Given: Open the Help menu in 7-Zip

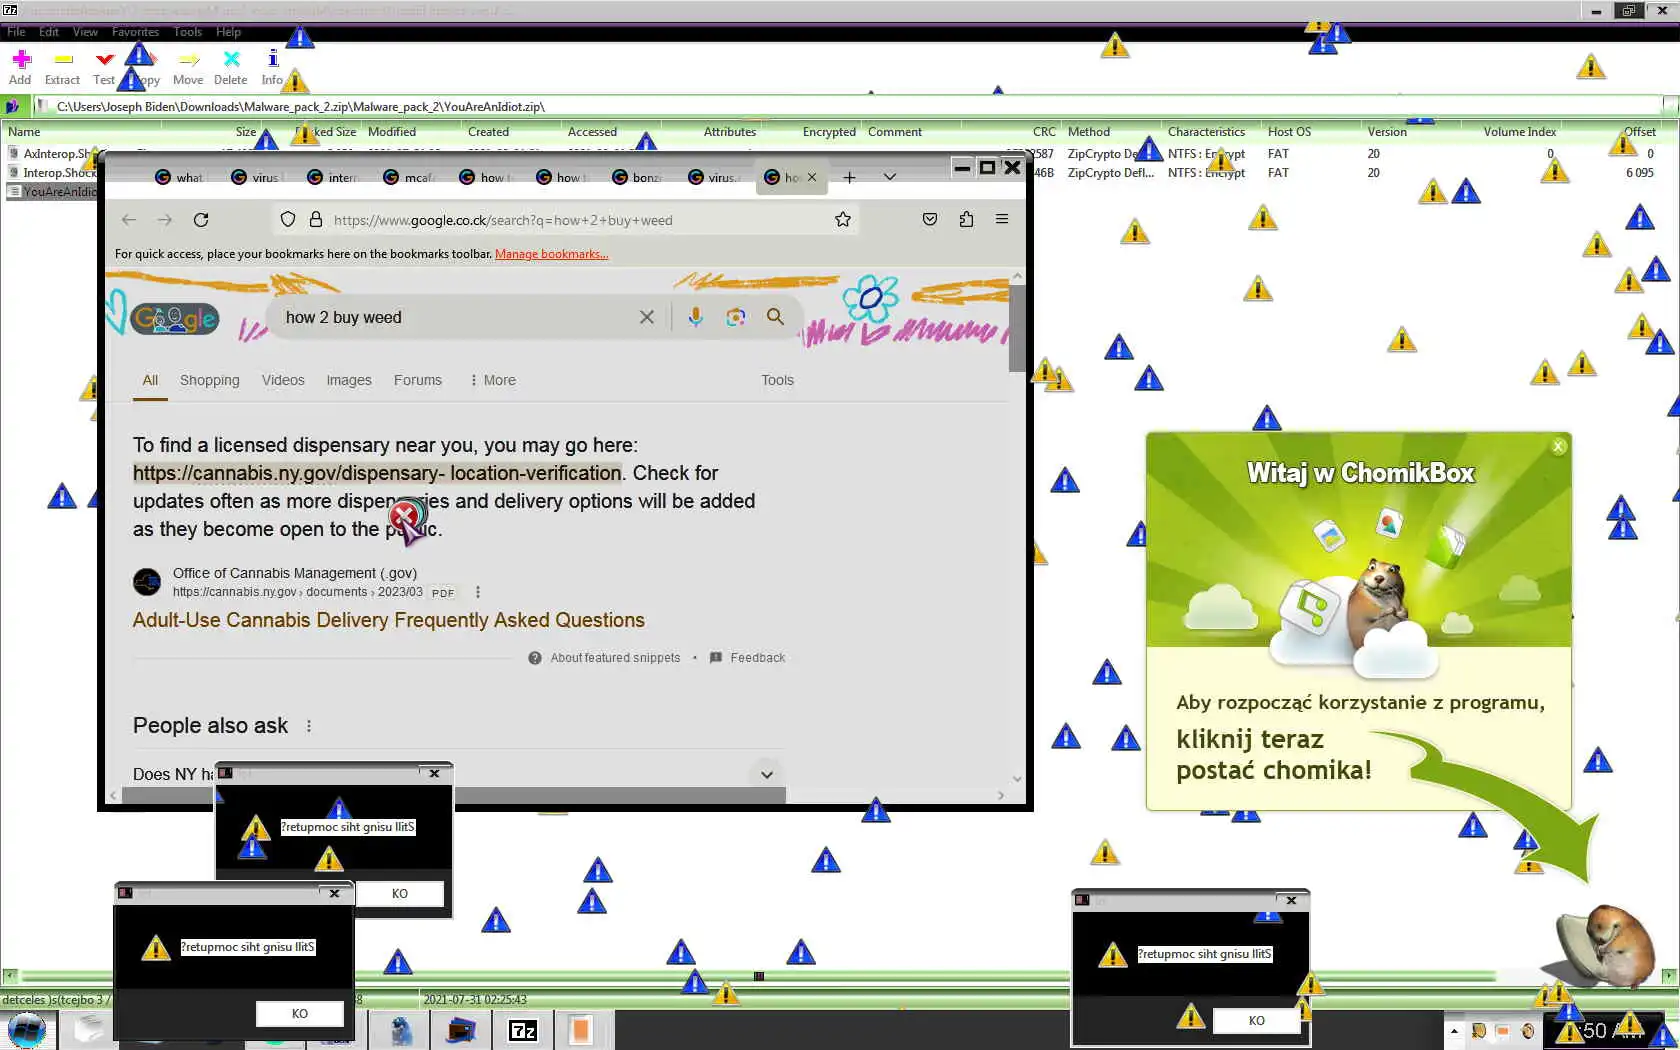Looking at the screenshot, I should tap(228, 32).
